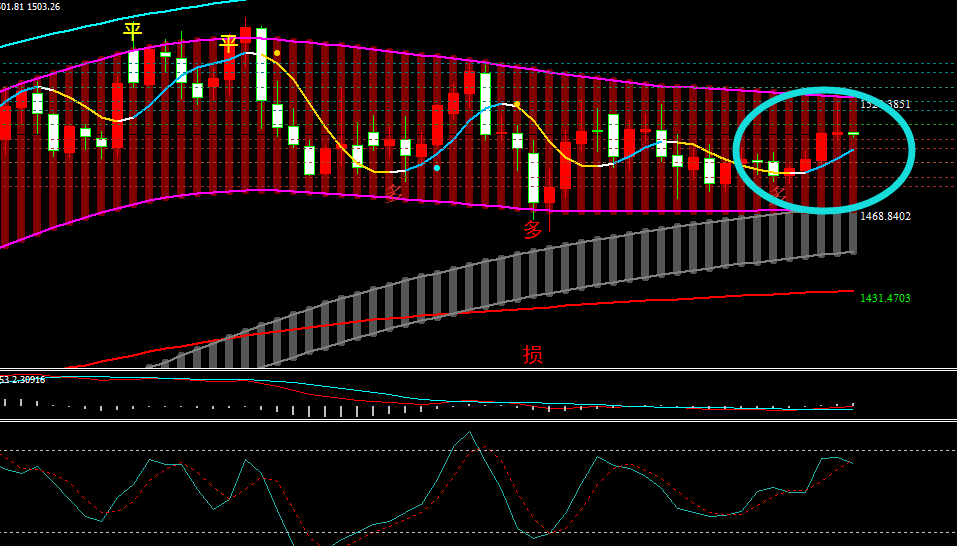Click the partly hidden 1520 price label
Image resolution: width=957 pixels, height=546 pixels.
pyautogui.click(x=885, y=104)
